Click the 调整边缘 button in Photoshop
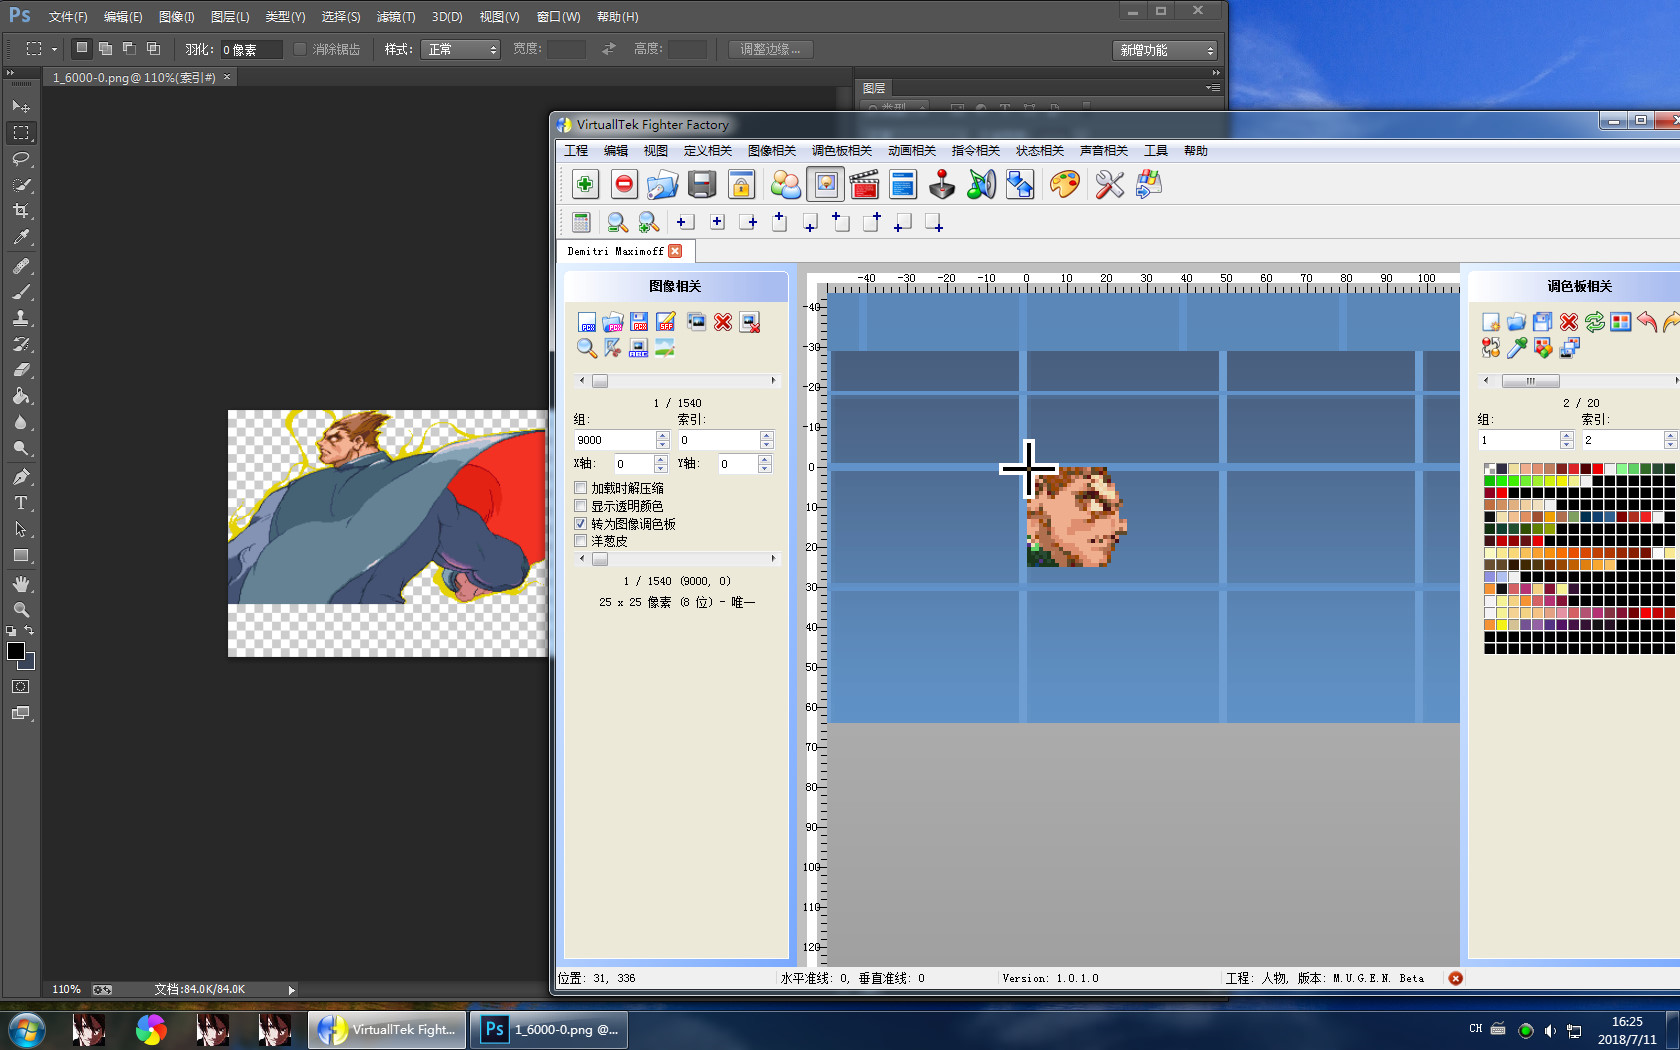 click(x=770, y=49)
